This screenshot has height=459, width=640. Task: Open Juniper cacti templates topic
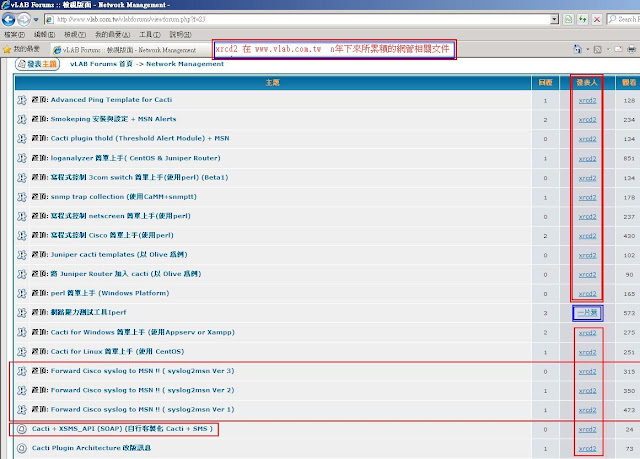coord(119,255)
